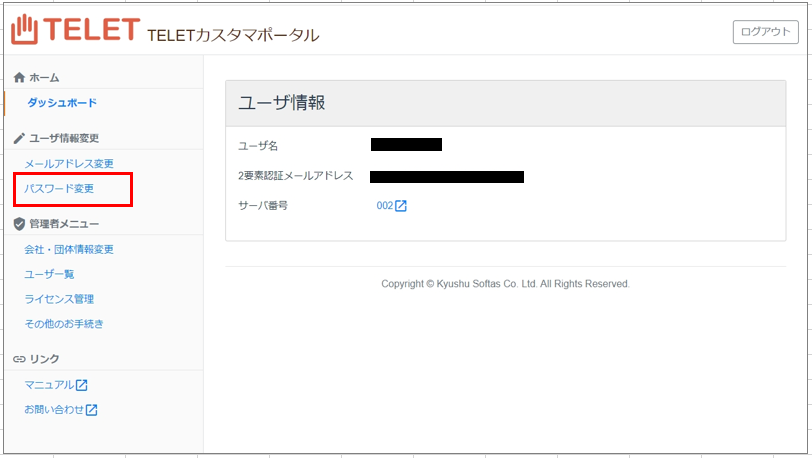Viewport: 812px width, 458px height.
Task: Open パスワード変更 in the sidebar
Action: tap(59, 189)
